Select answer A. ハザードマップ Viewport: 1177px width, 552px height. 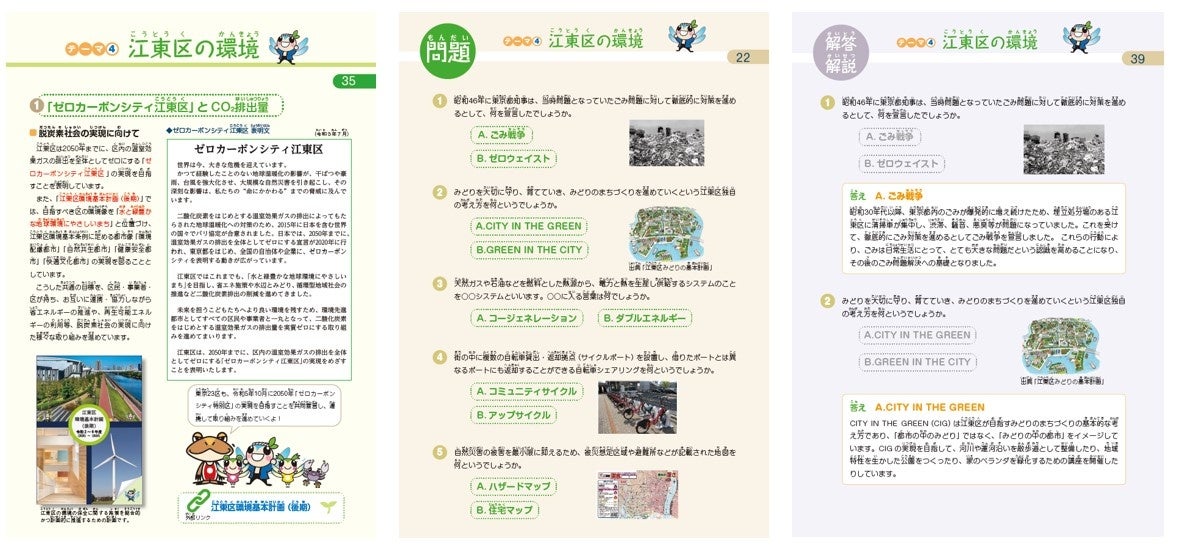pos(513,487)
